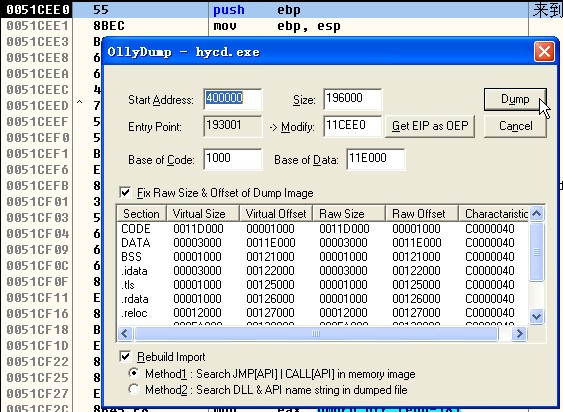Click Get EIP as OEP button
Screen dimensions: 563x412
(430, 126)
